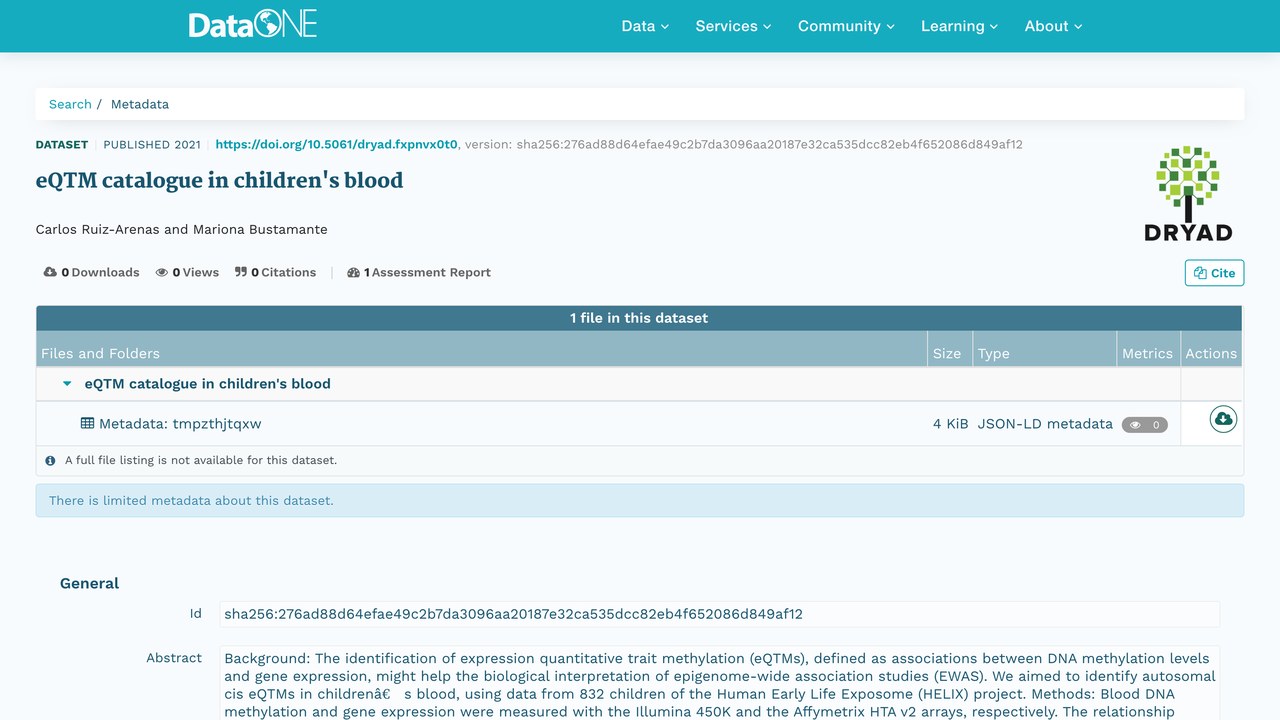Click the JSON-LD metadata type cell
1280x720 pixels.
click(x=1045, y=424)
